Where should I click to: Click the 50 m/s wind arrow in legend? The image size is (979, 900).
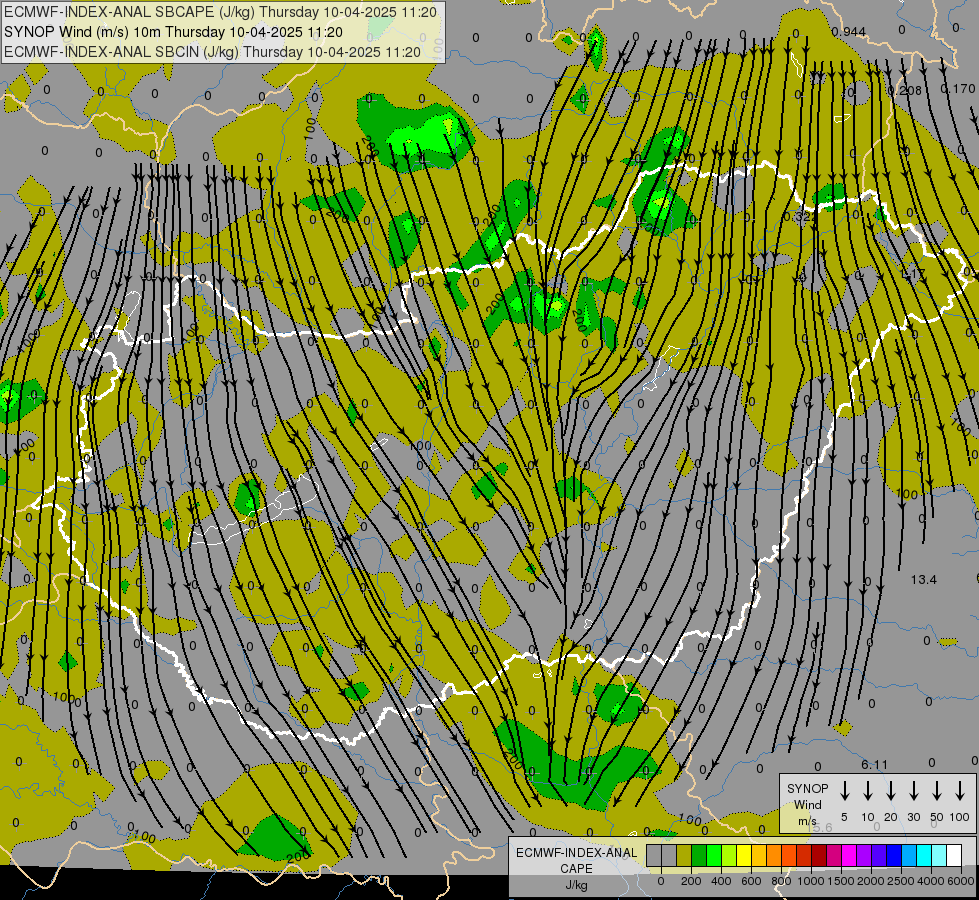coord(937,790)
